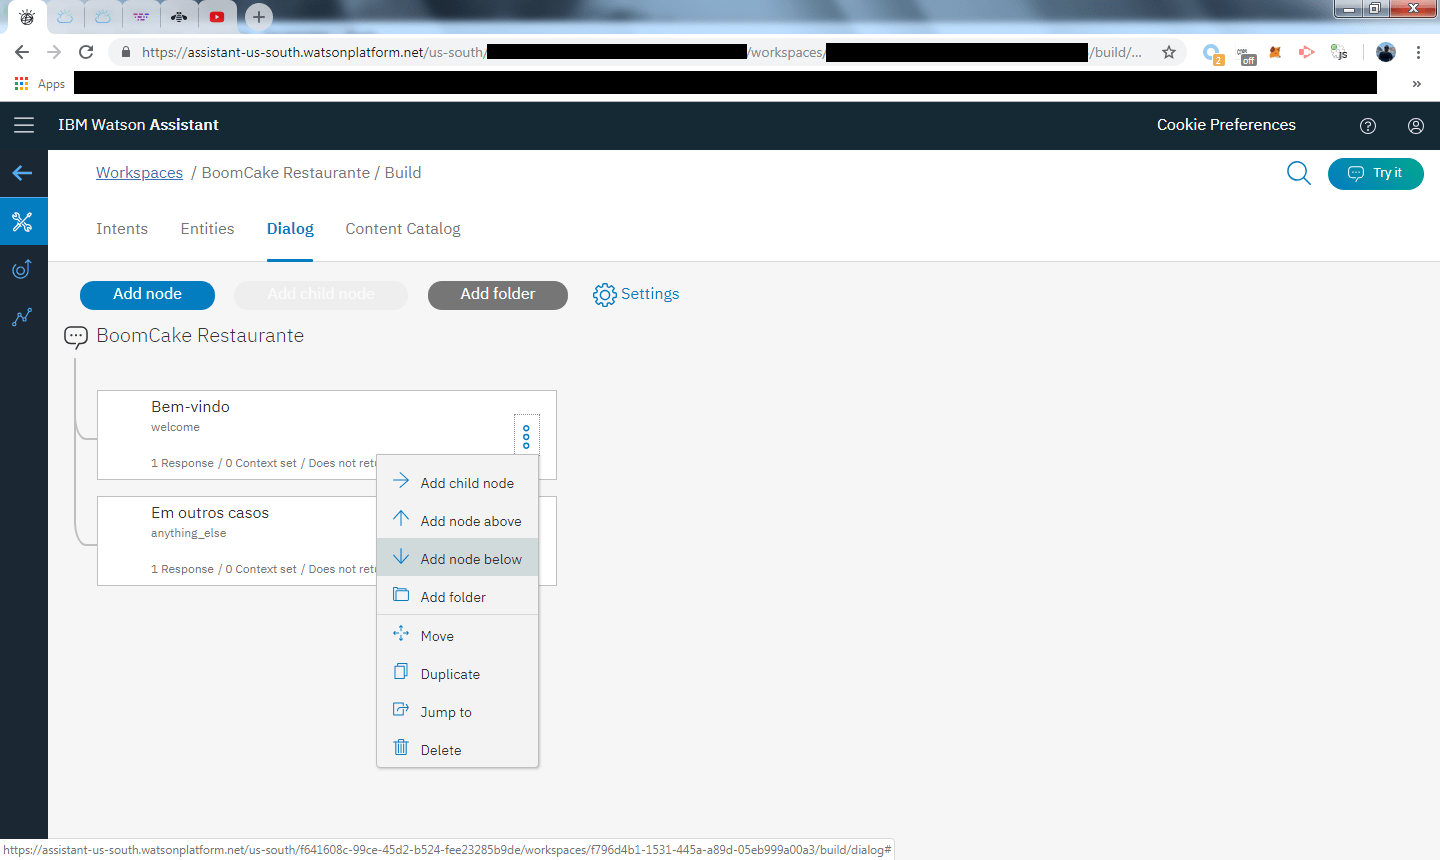Viewport: 1440px width, 860px height.
Task: Select Add child node in context menu
Action: 458,483
